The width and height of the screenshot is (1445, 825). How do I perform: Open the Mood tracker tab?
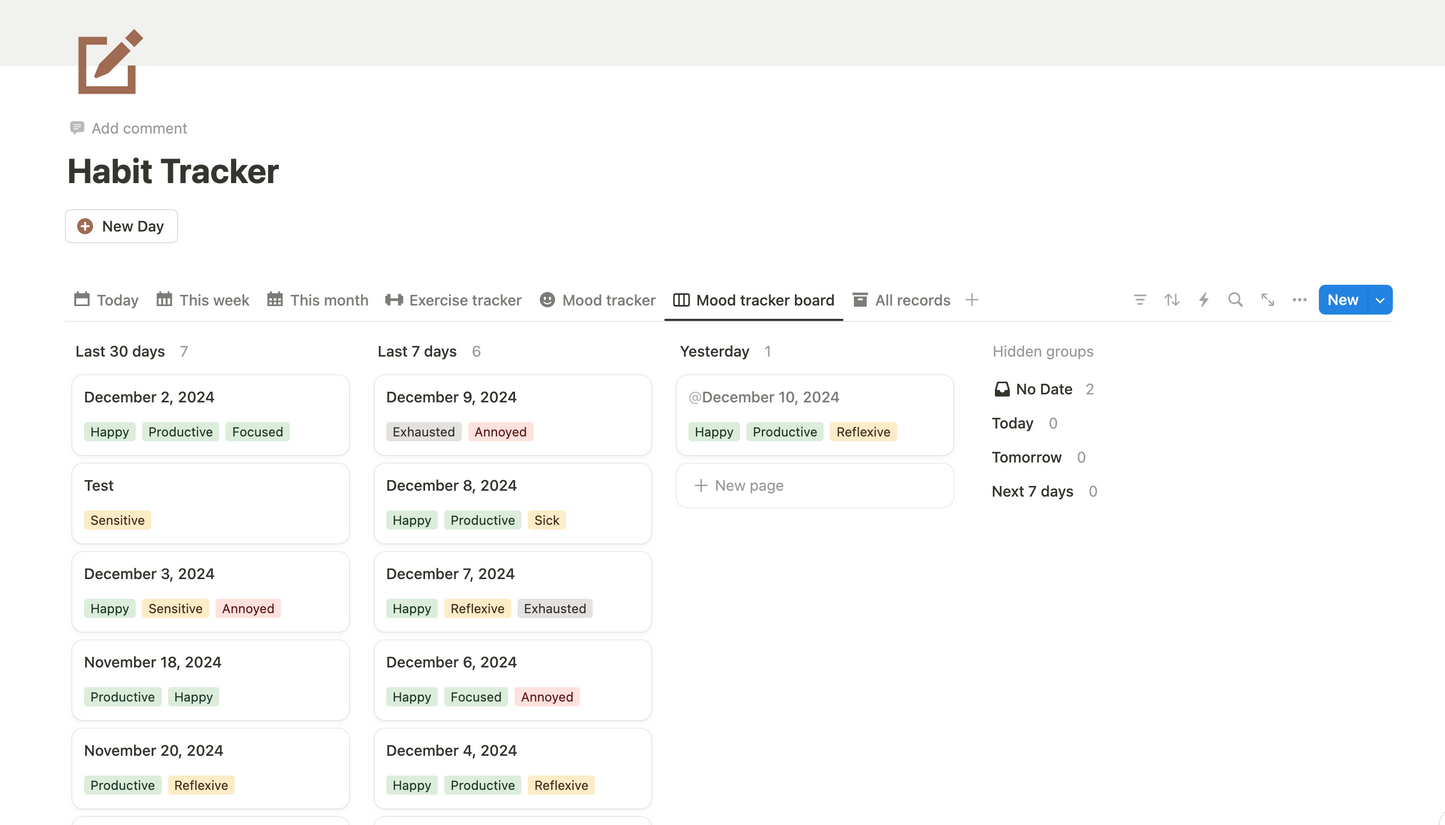coord(597,299)
